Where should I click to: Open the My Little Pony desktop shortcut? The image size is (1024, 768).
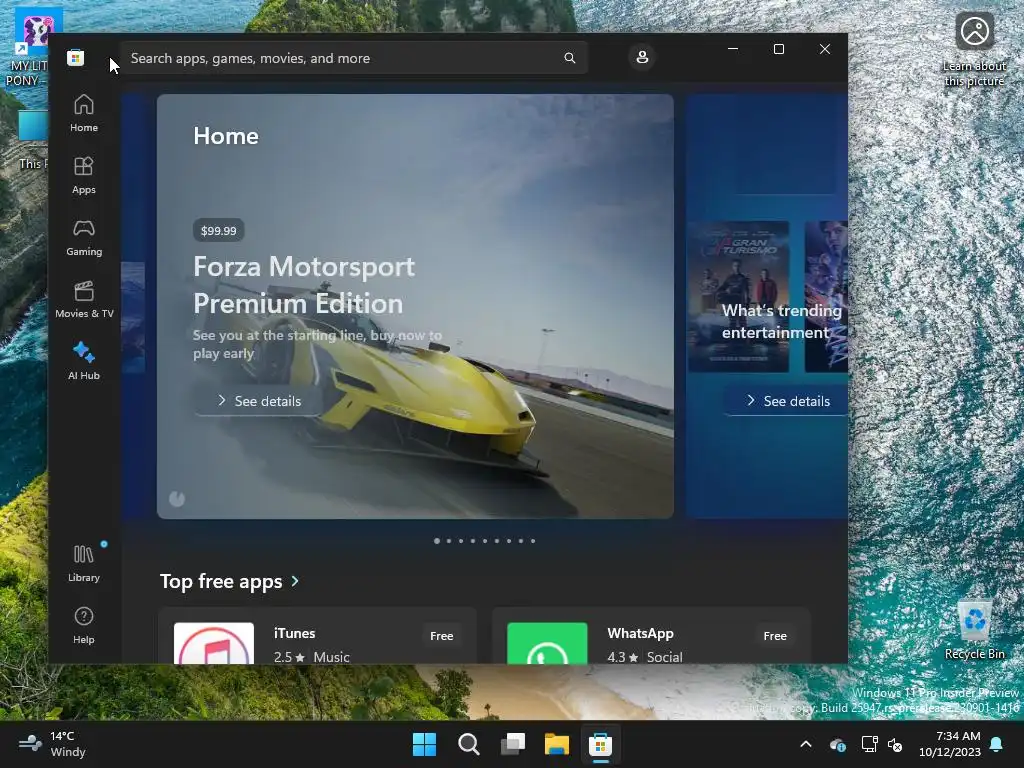click(33, 47)
